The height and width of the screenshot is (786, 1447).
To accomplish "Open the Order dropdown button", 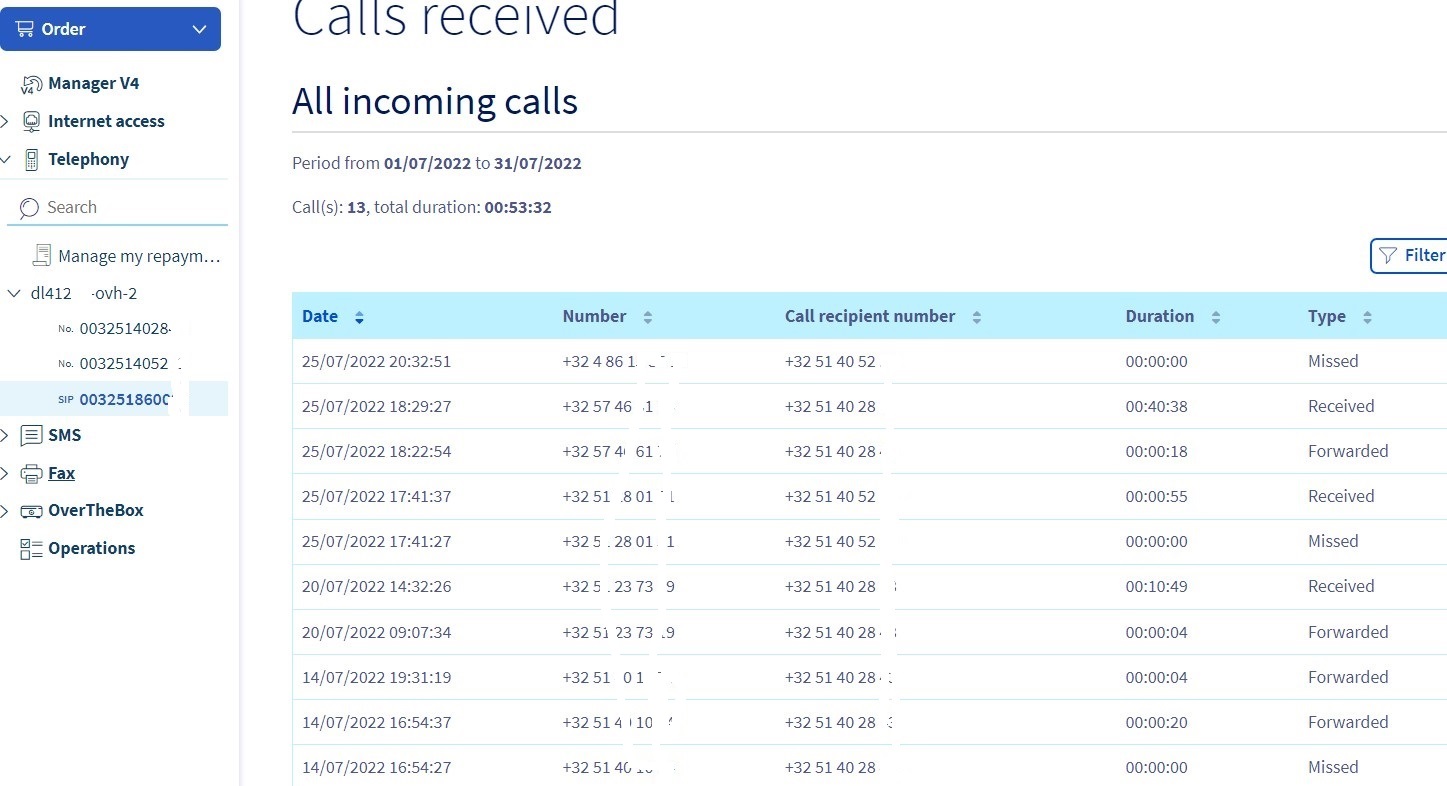I will coord(110,29).
